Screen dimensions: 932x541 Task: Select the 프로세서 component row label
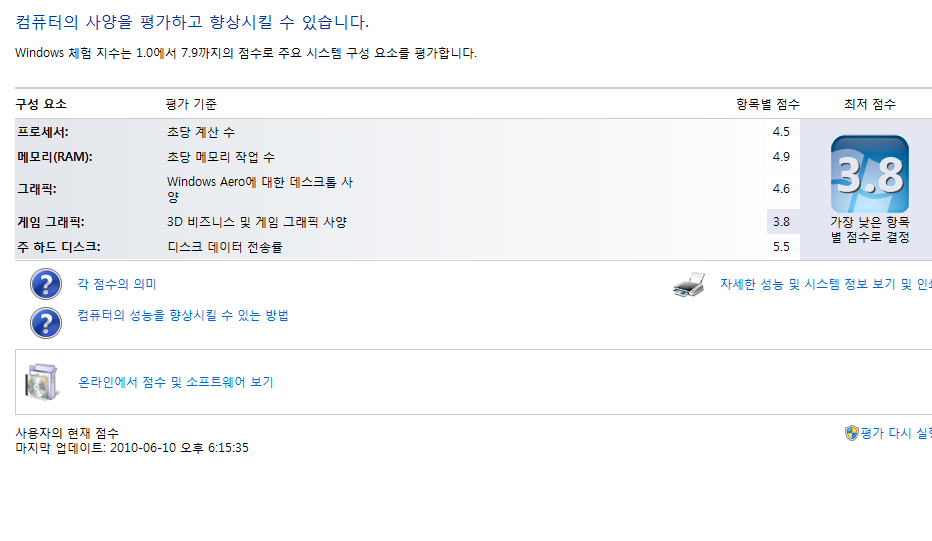pos(43,132)
